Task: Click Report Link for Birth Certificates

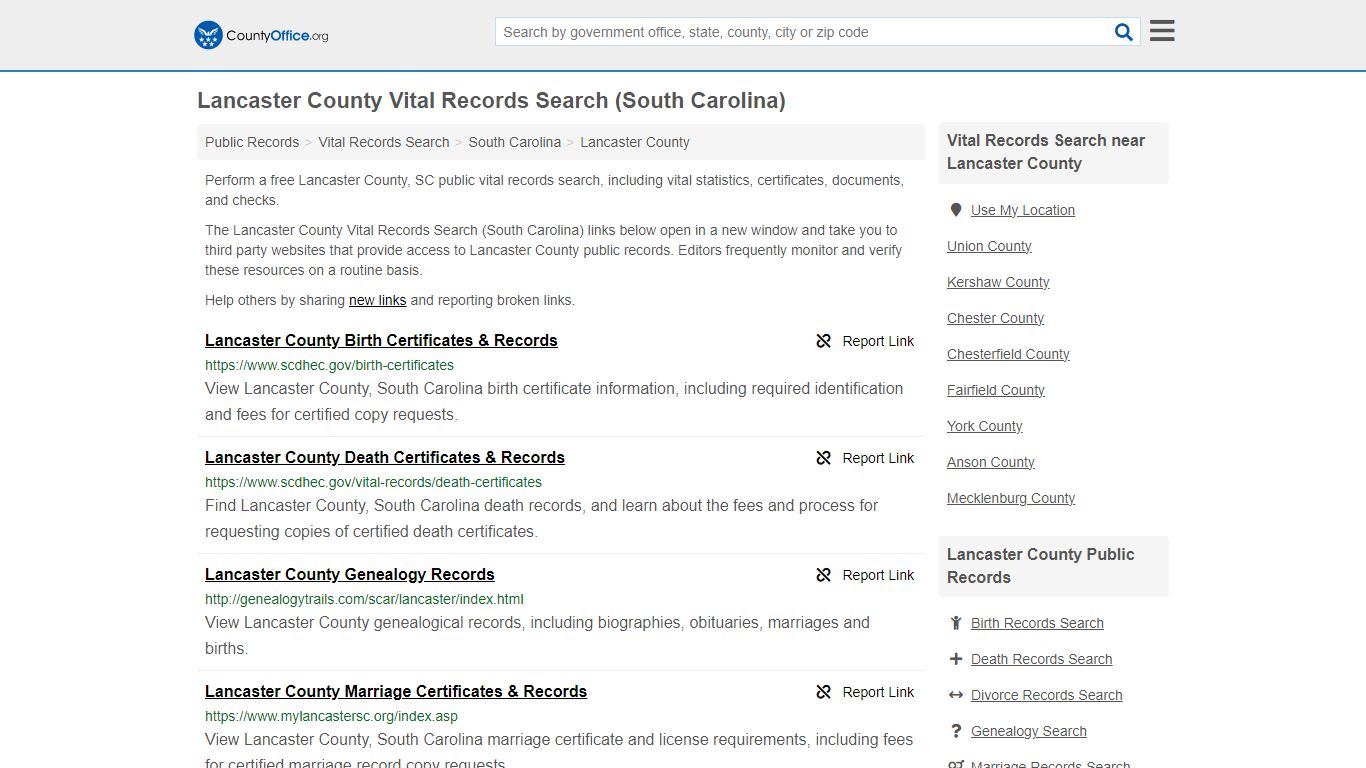Action: pyautogui.click(x=878, y=341)
